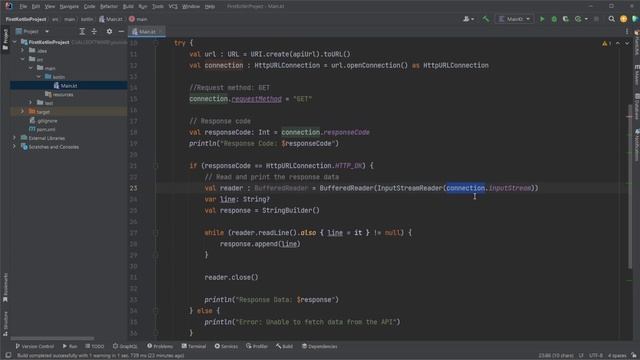Viewport: 640px width, 360px height.
Task: Open Bookmarks tool window stripe
Action: tap(5, 288)
